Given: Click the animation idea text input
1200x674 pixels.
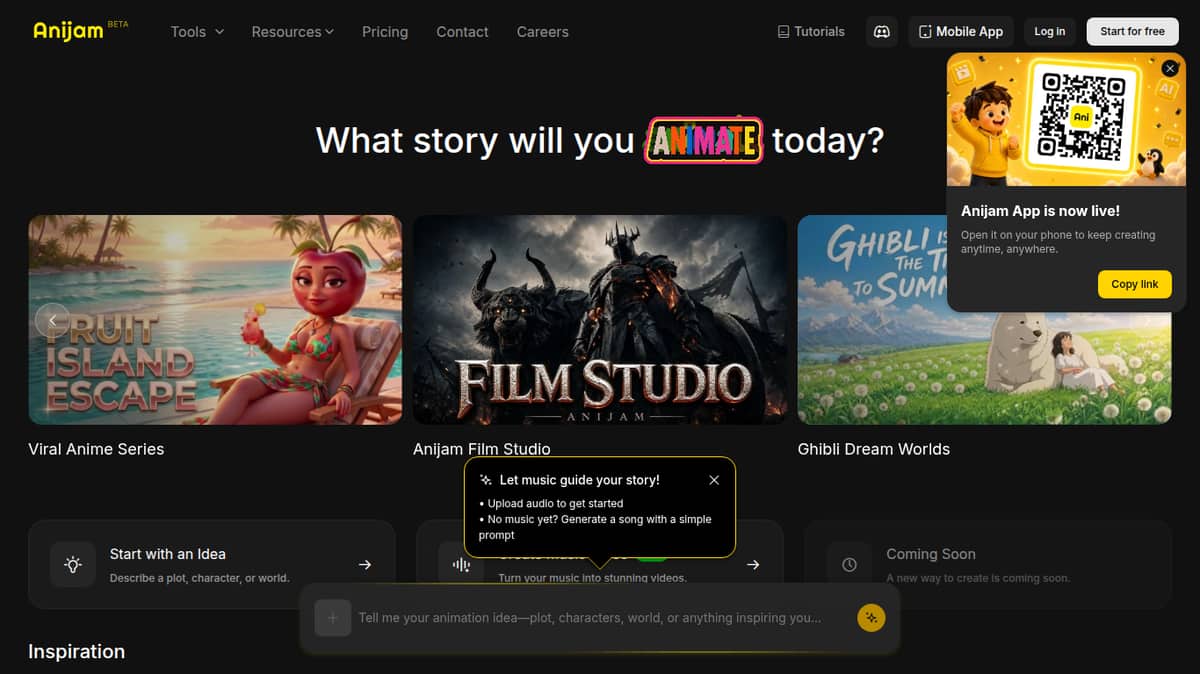Looking at the screenshot, I should point(602,618).
